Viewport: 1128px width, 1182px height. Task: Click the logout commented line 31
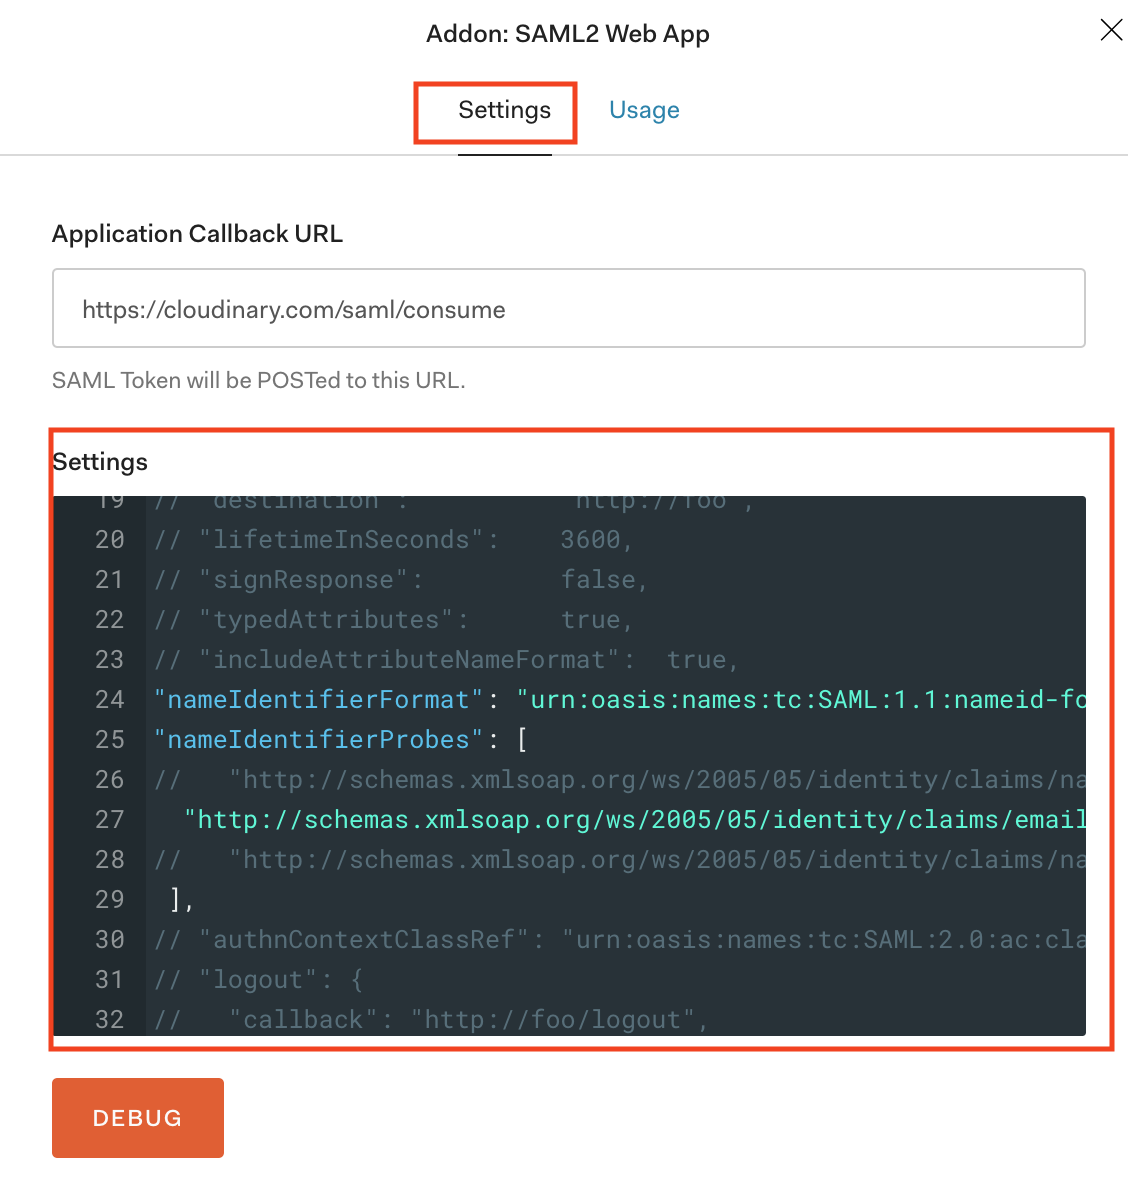259,979
